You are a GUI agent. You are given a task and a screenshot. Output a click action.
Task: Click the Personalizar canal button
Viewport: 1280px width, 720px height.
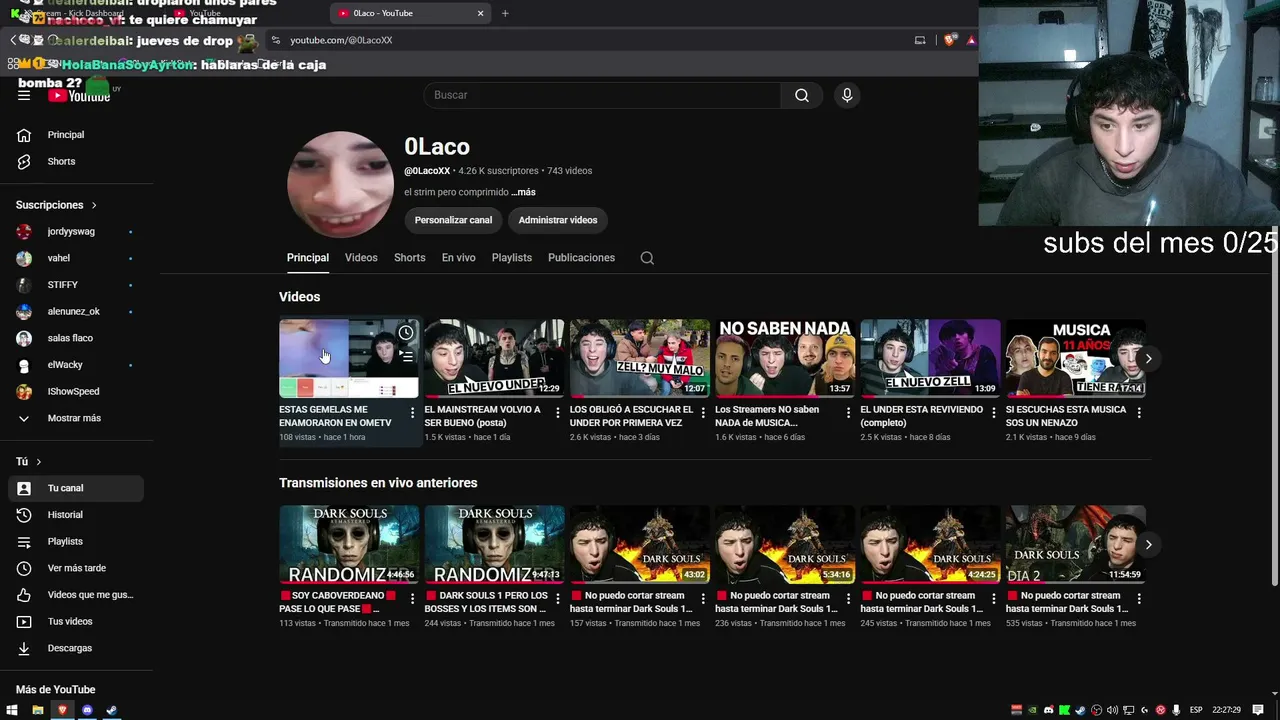pos(453,220)
